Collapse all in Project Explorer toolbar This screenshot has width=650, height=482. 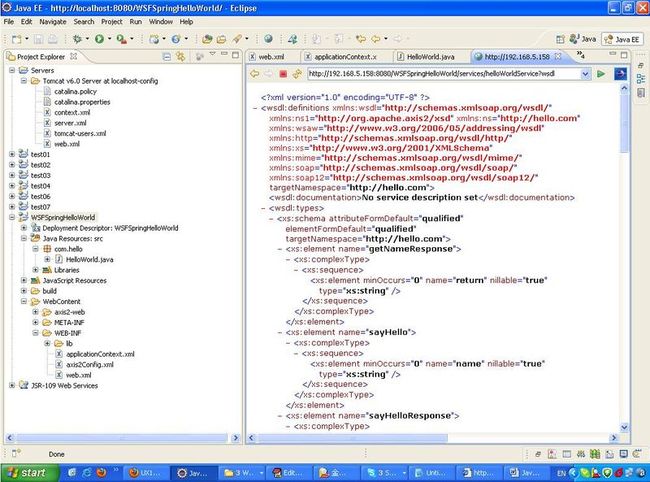tap(167, 57)
